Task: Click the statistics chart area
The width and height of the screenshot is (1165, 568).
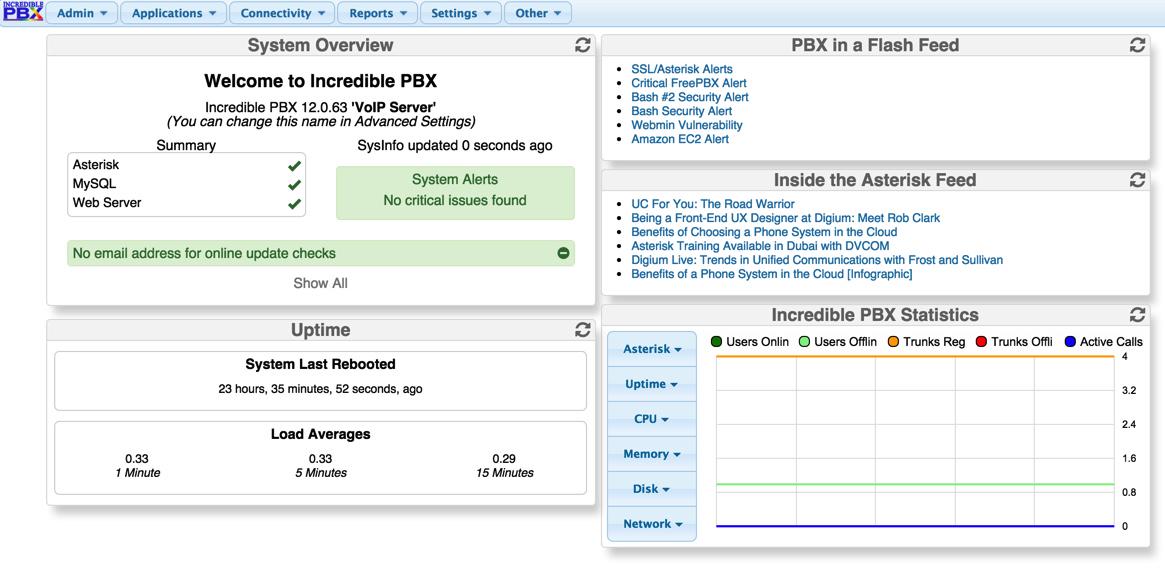Action: coord(915,442)
